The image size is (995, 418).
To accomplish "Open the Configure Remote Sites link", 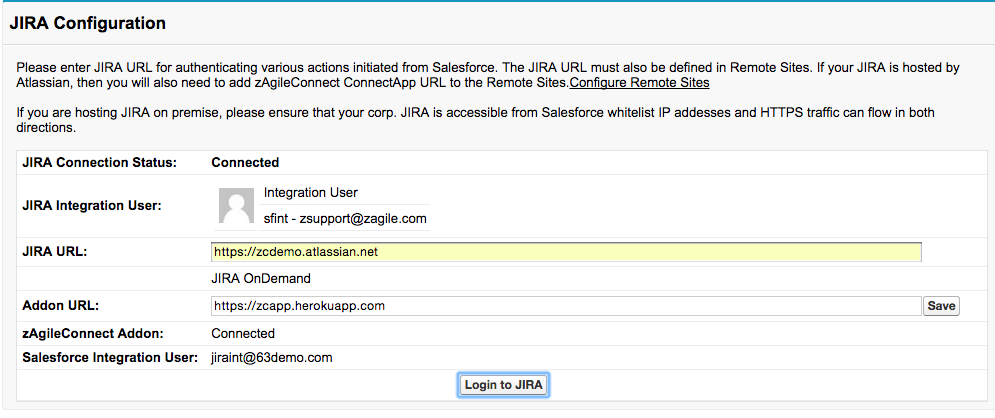I will (639, 83).
